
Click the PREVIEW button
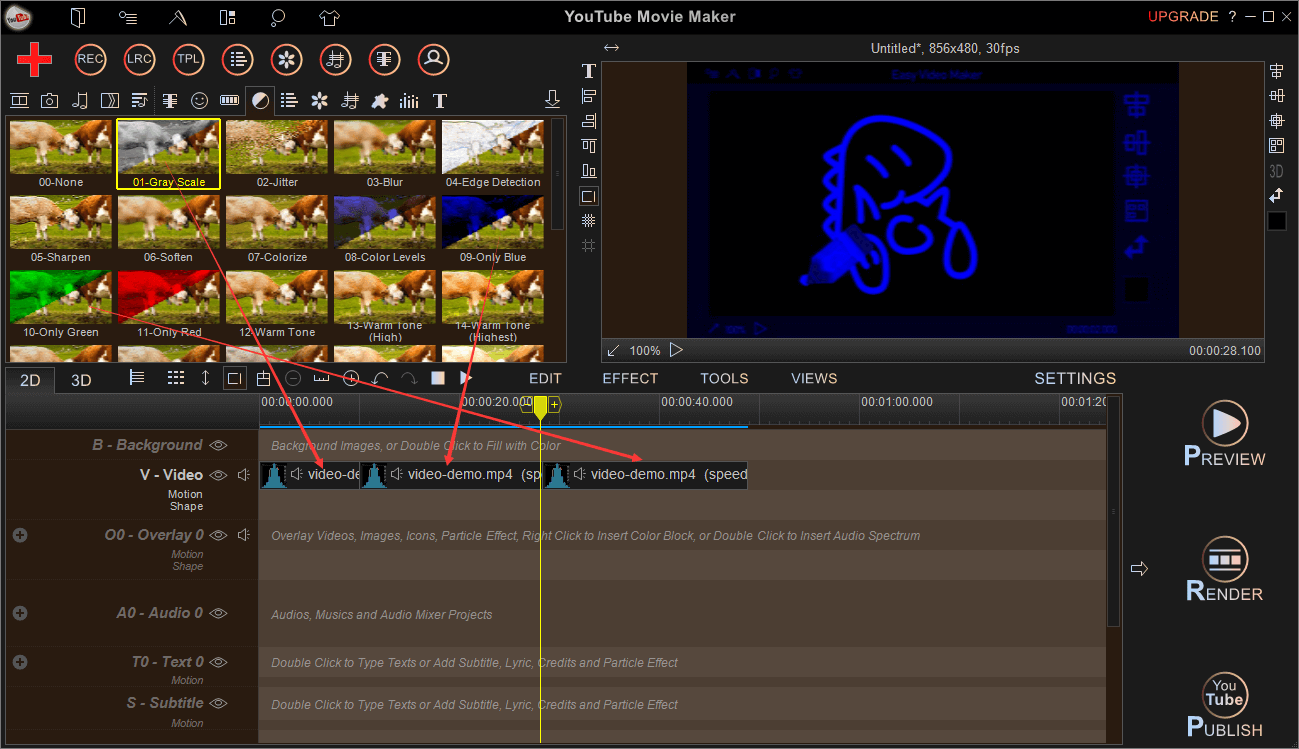tap(1225, 433)
